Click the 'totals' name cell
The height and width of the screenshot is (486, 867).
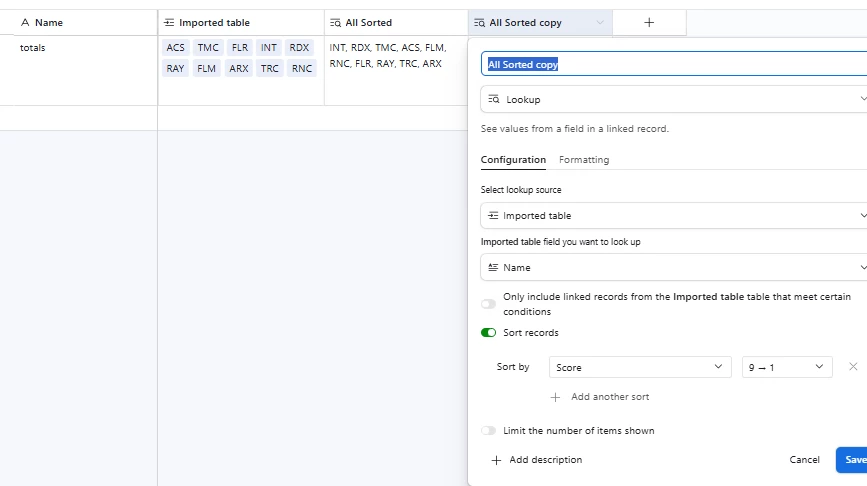point(79,70)
